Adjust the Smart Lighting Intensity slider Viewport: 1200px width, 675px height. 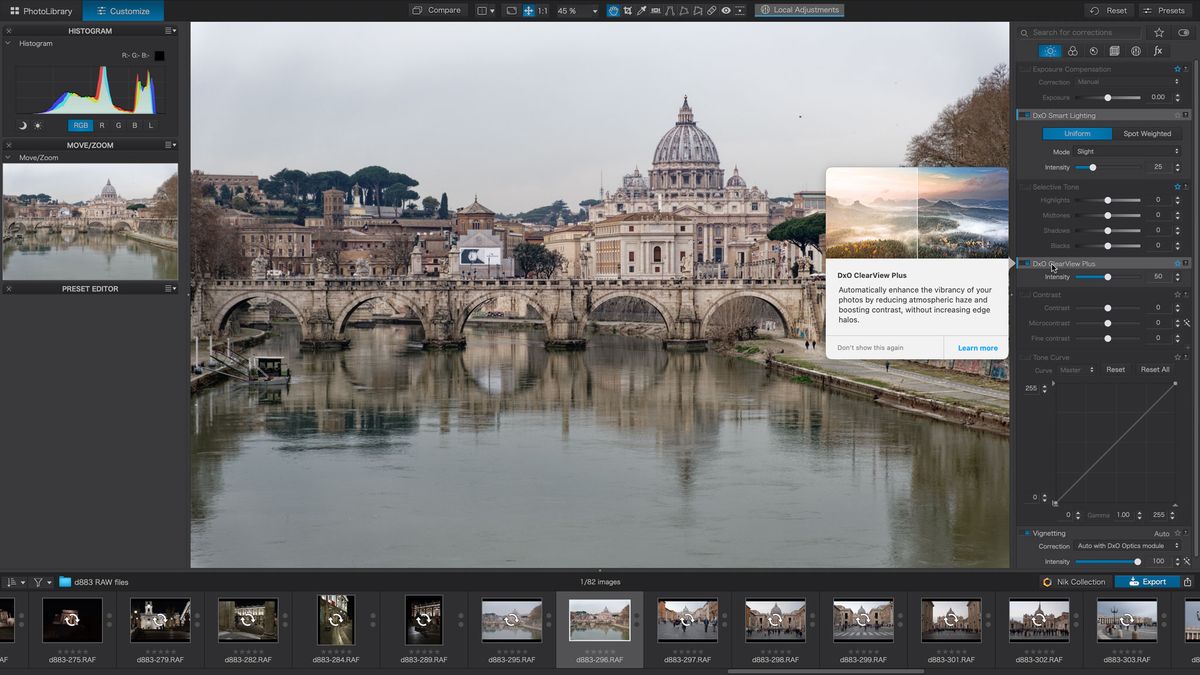pos(1108,167)
